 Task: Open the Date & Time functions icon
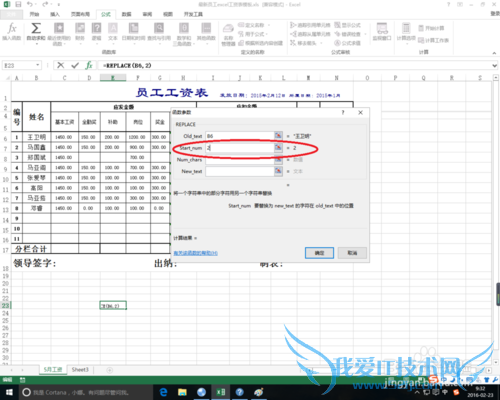pos(133,28)
